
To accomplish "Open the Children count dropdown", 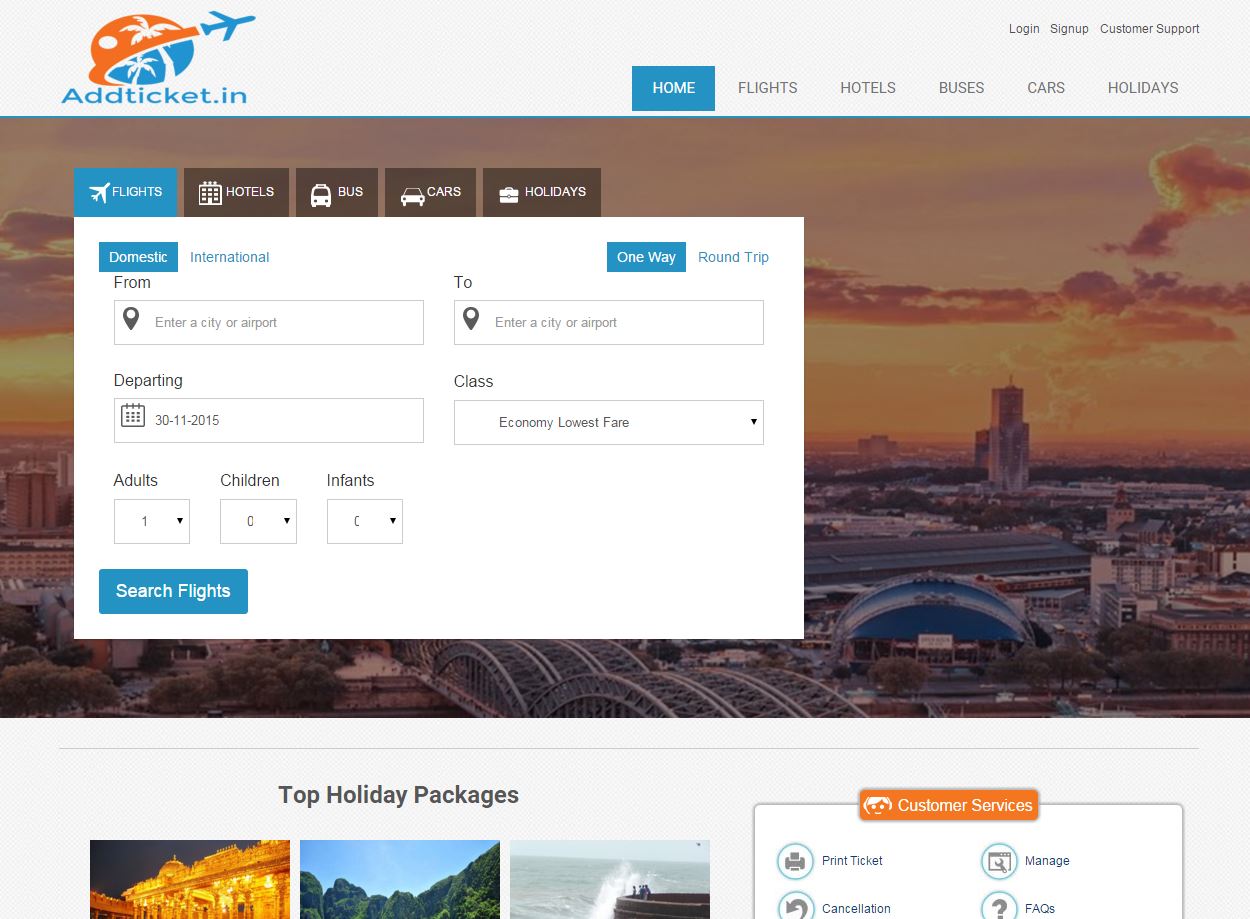I will 258,521.
